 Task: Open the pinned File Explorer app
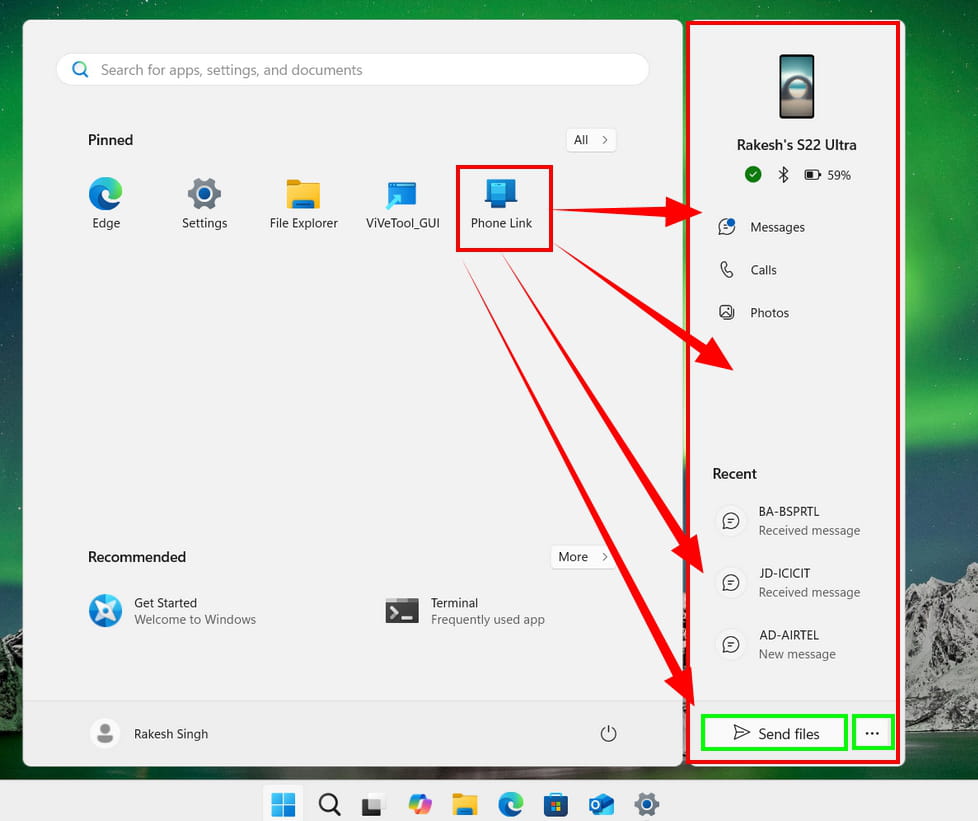(303, 204)
